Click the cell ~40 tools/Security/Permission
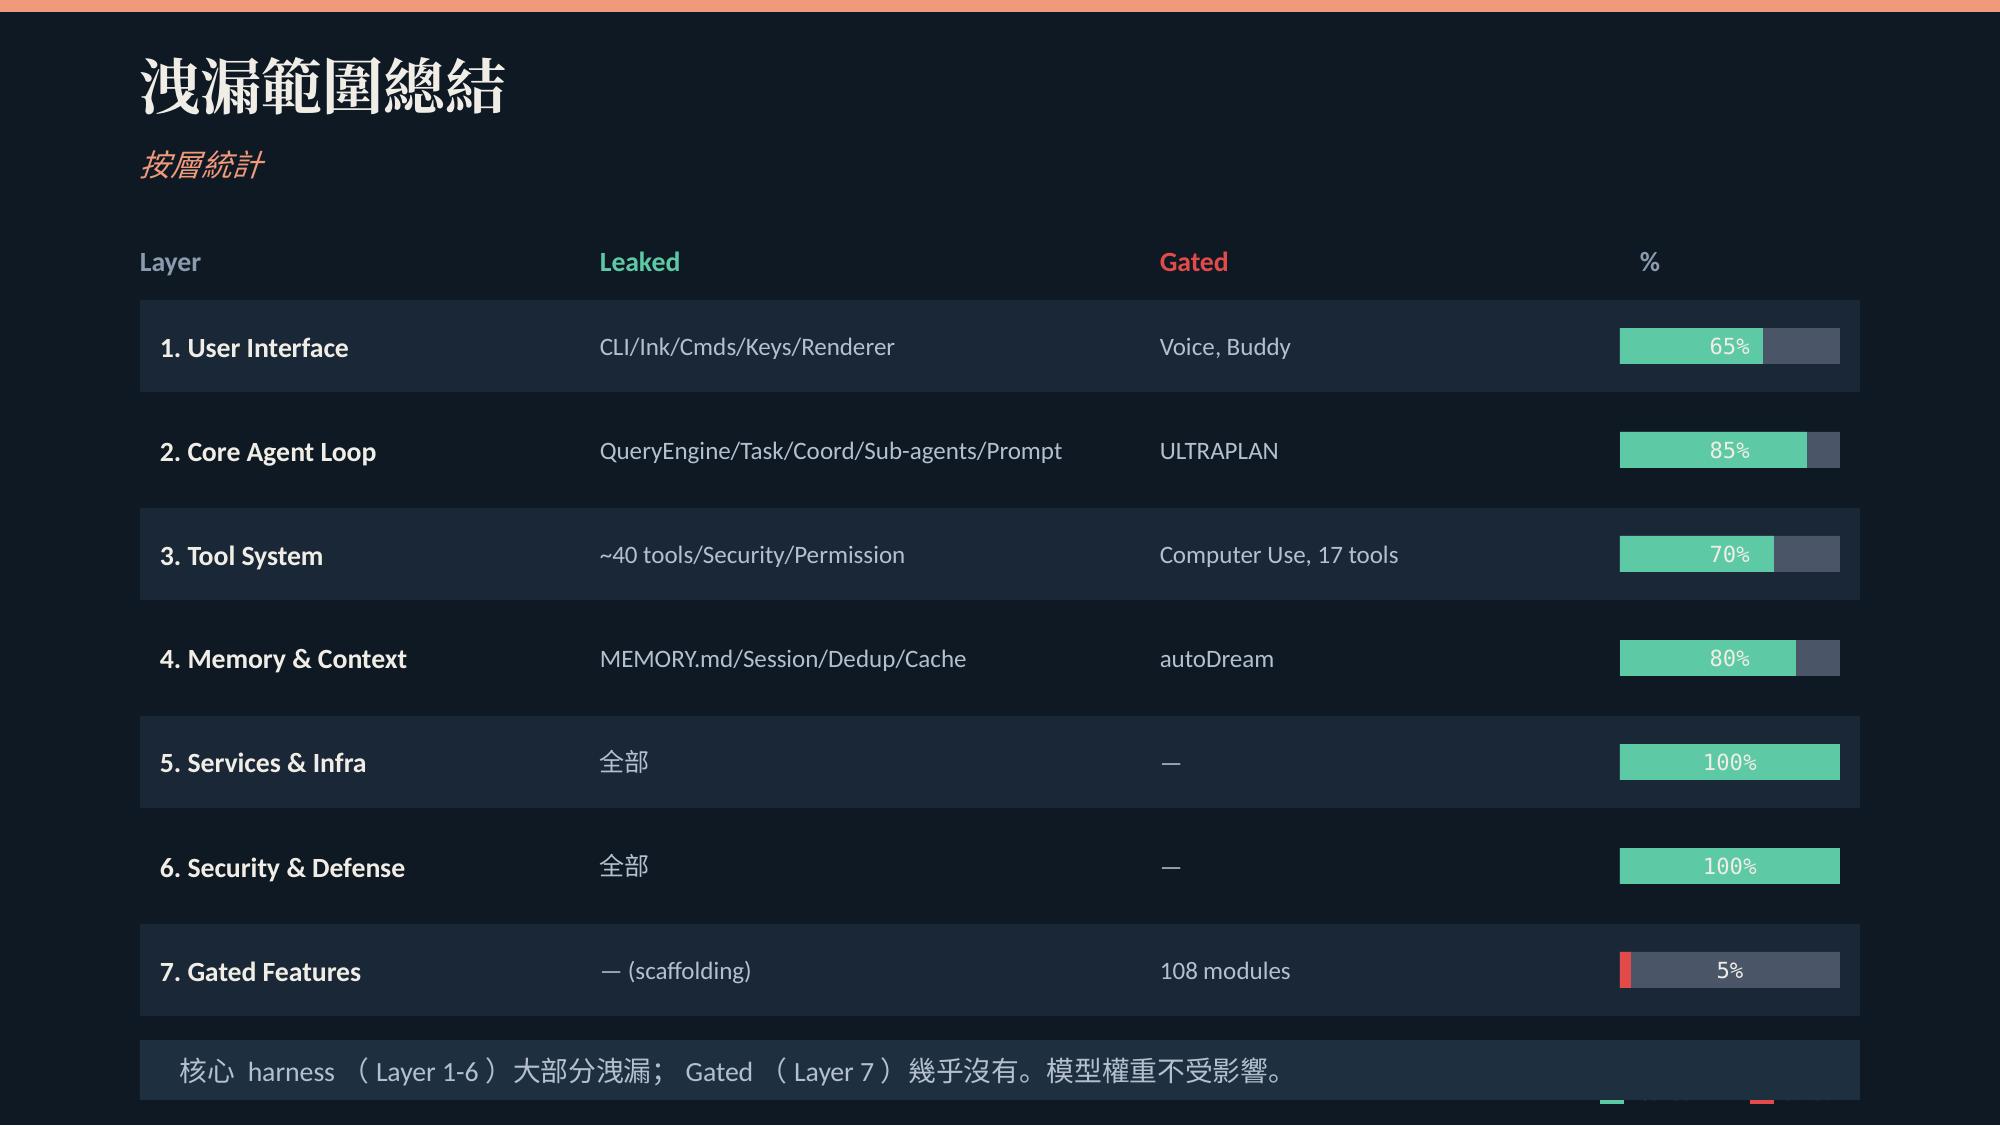Image resolution: width=2000 pixels, height=1126 pixels. coord(752,555)
